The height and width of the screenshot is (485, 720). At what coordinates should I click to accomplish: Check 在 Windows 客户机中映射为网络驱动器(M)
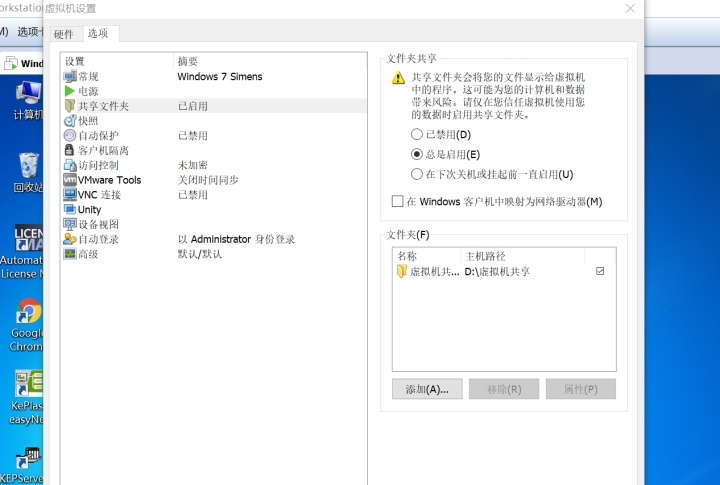click(397, 201)
